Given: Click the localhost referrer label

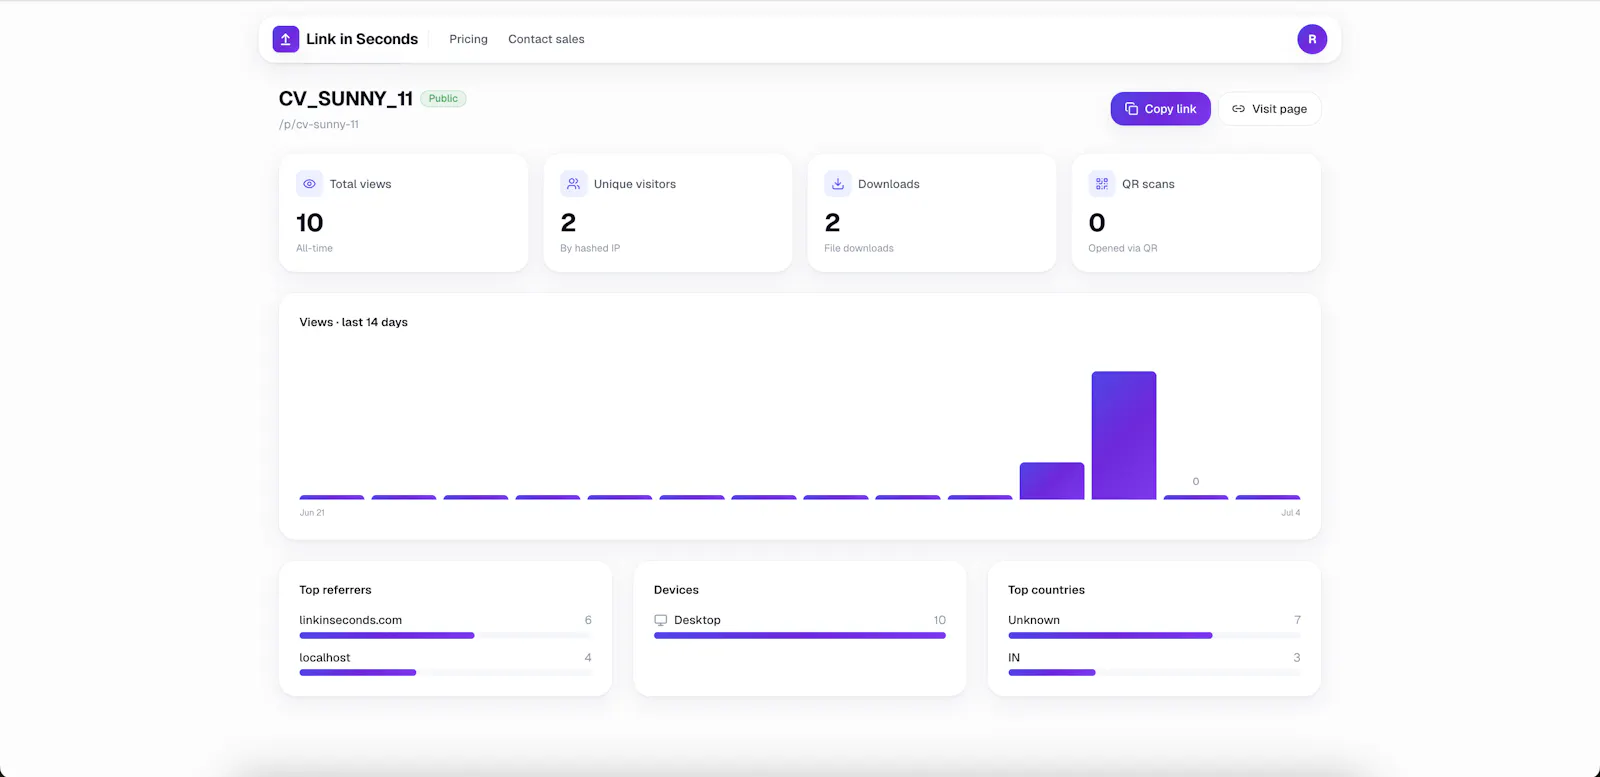Looking at the screenshot, I should click(325, 657).
